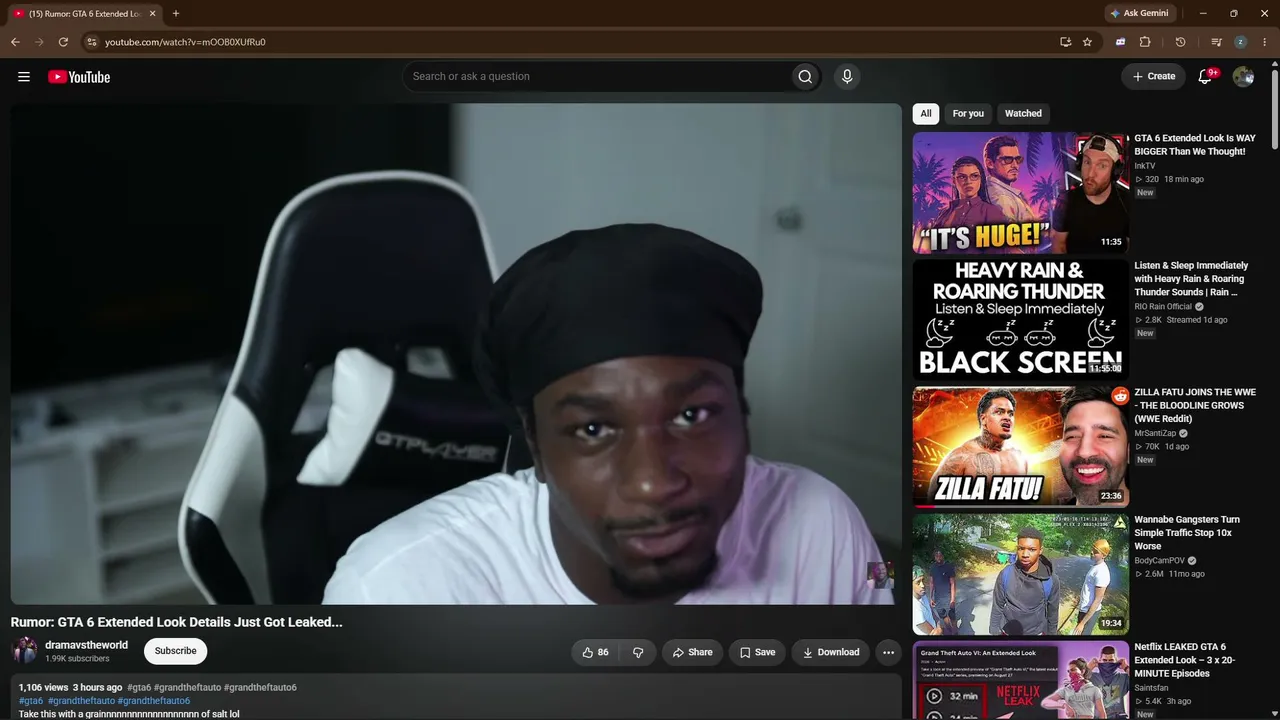Click the Share button
Image resolution: width=1280 pixels, height=720 pixels.
click(x=693, y=652)
